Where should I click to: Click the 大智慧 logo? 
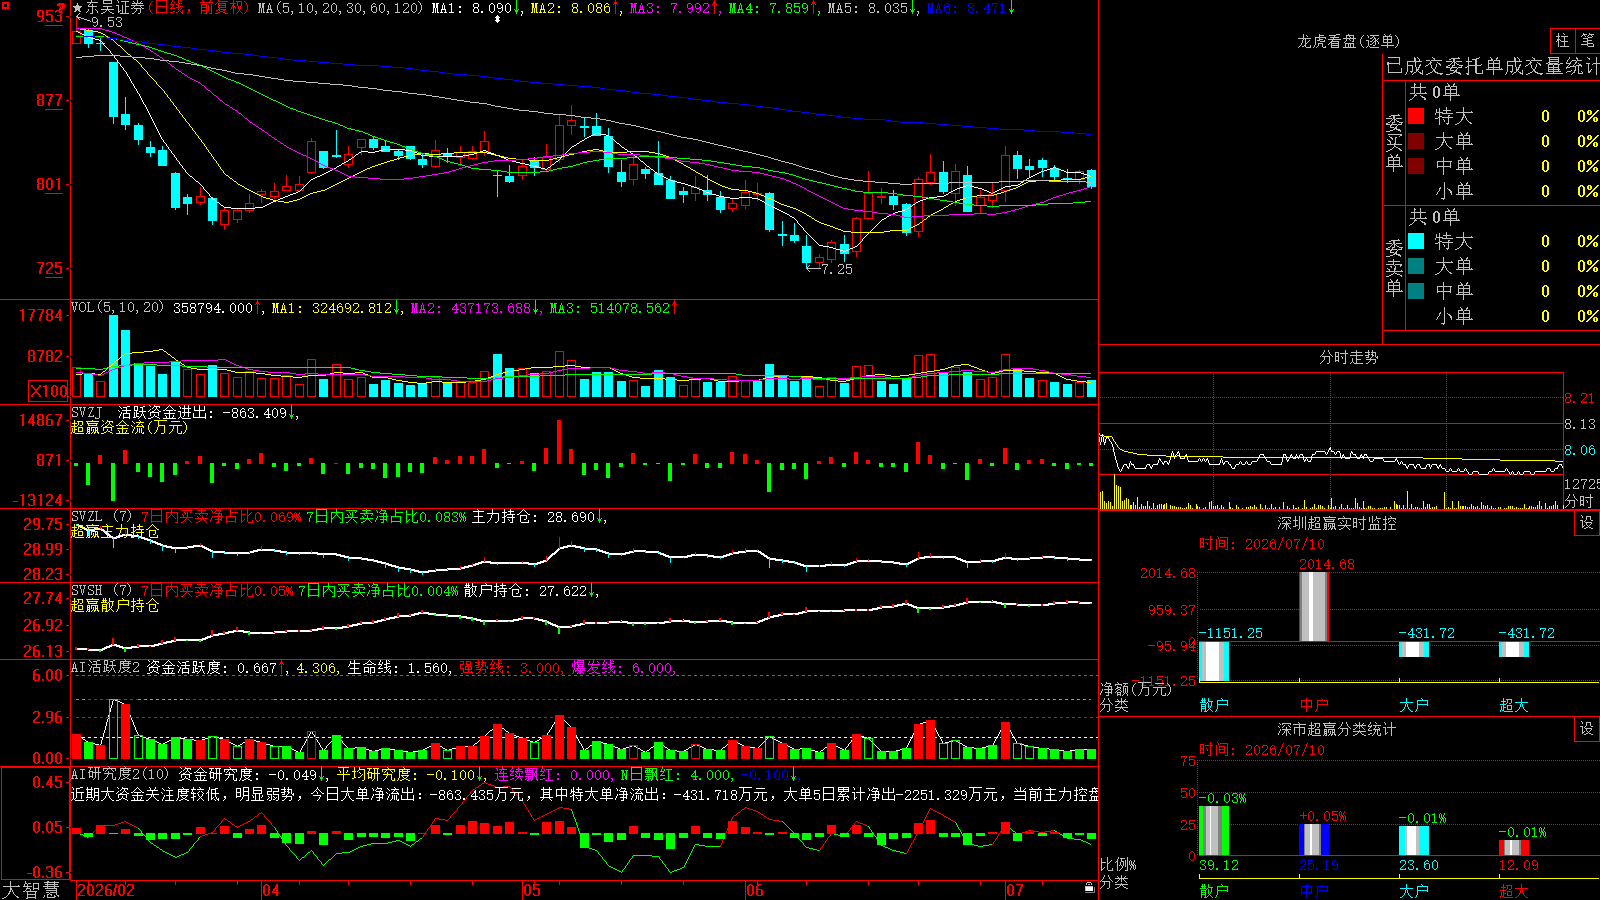[x=31, y=890]
